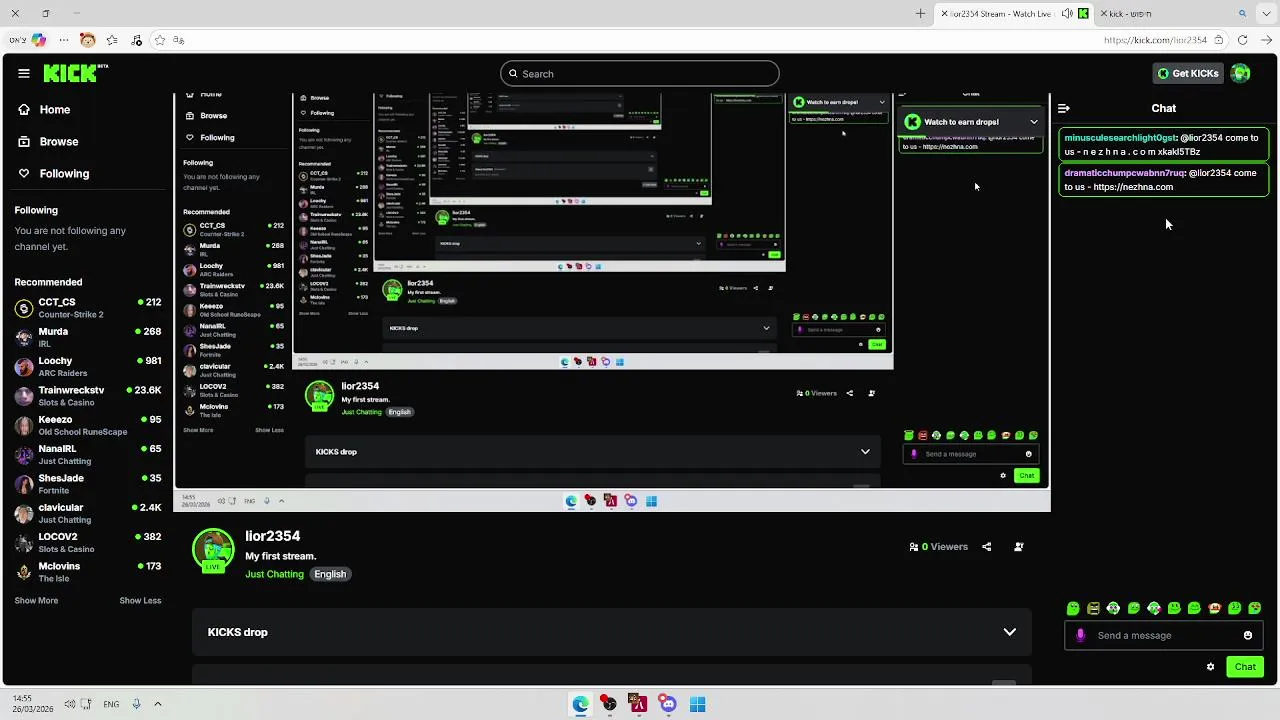1280x720 pixels.
Task: Open clavicular recommended channel
Action: click(88, 513)
